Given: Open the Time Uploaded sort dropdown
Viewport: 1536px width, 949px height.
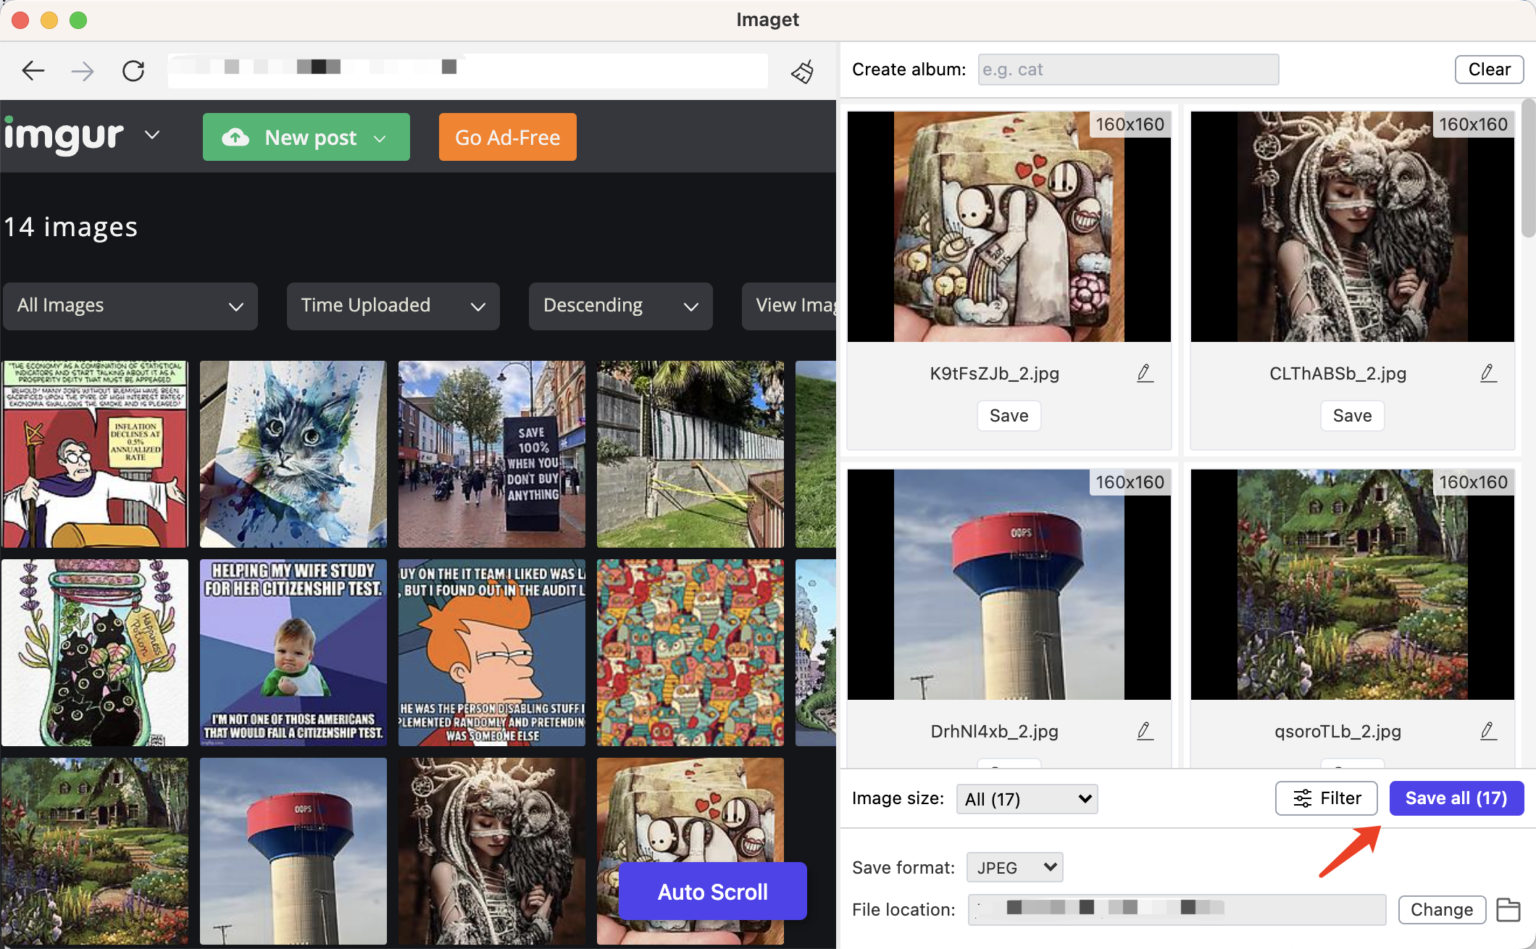Looking at the screenshot, I should (392, 306).
